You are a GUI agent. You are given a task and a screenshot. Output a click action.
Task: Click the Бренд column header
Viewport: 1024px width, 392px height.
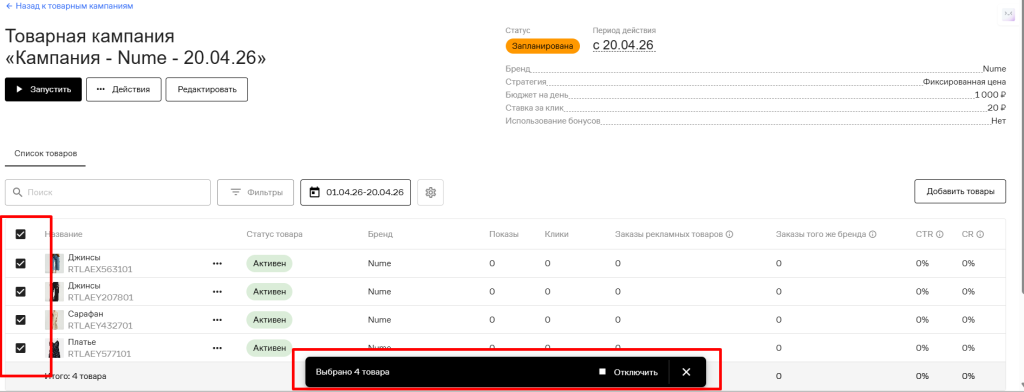380,234
